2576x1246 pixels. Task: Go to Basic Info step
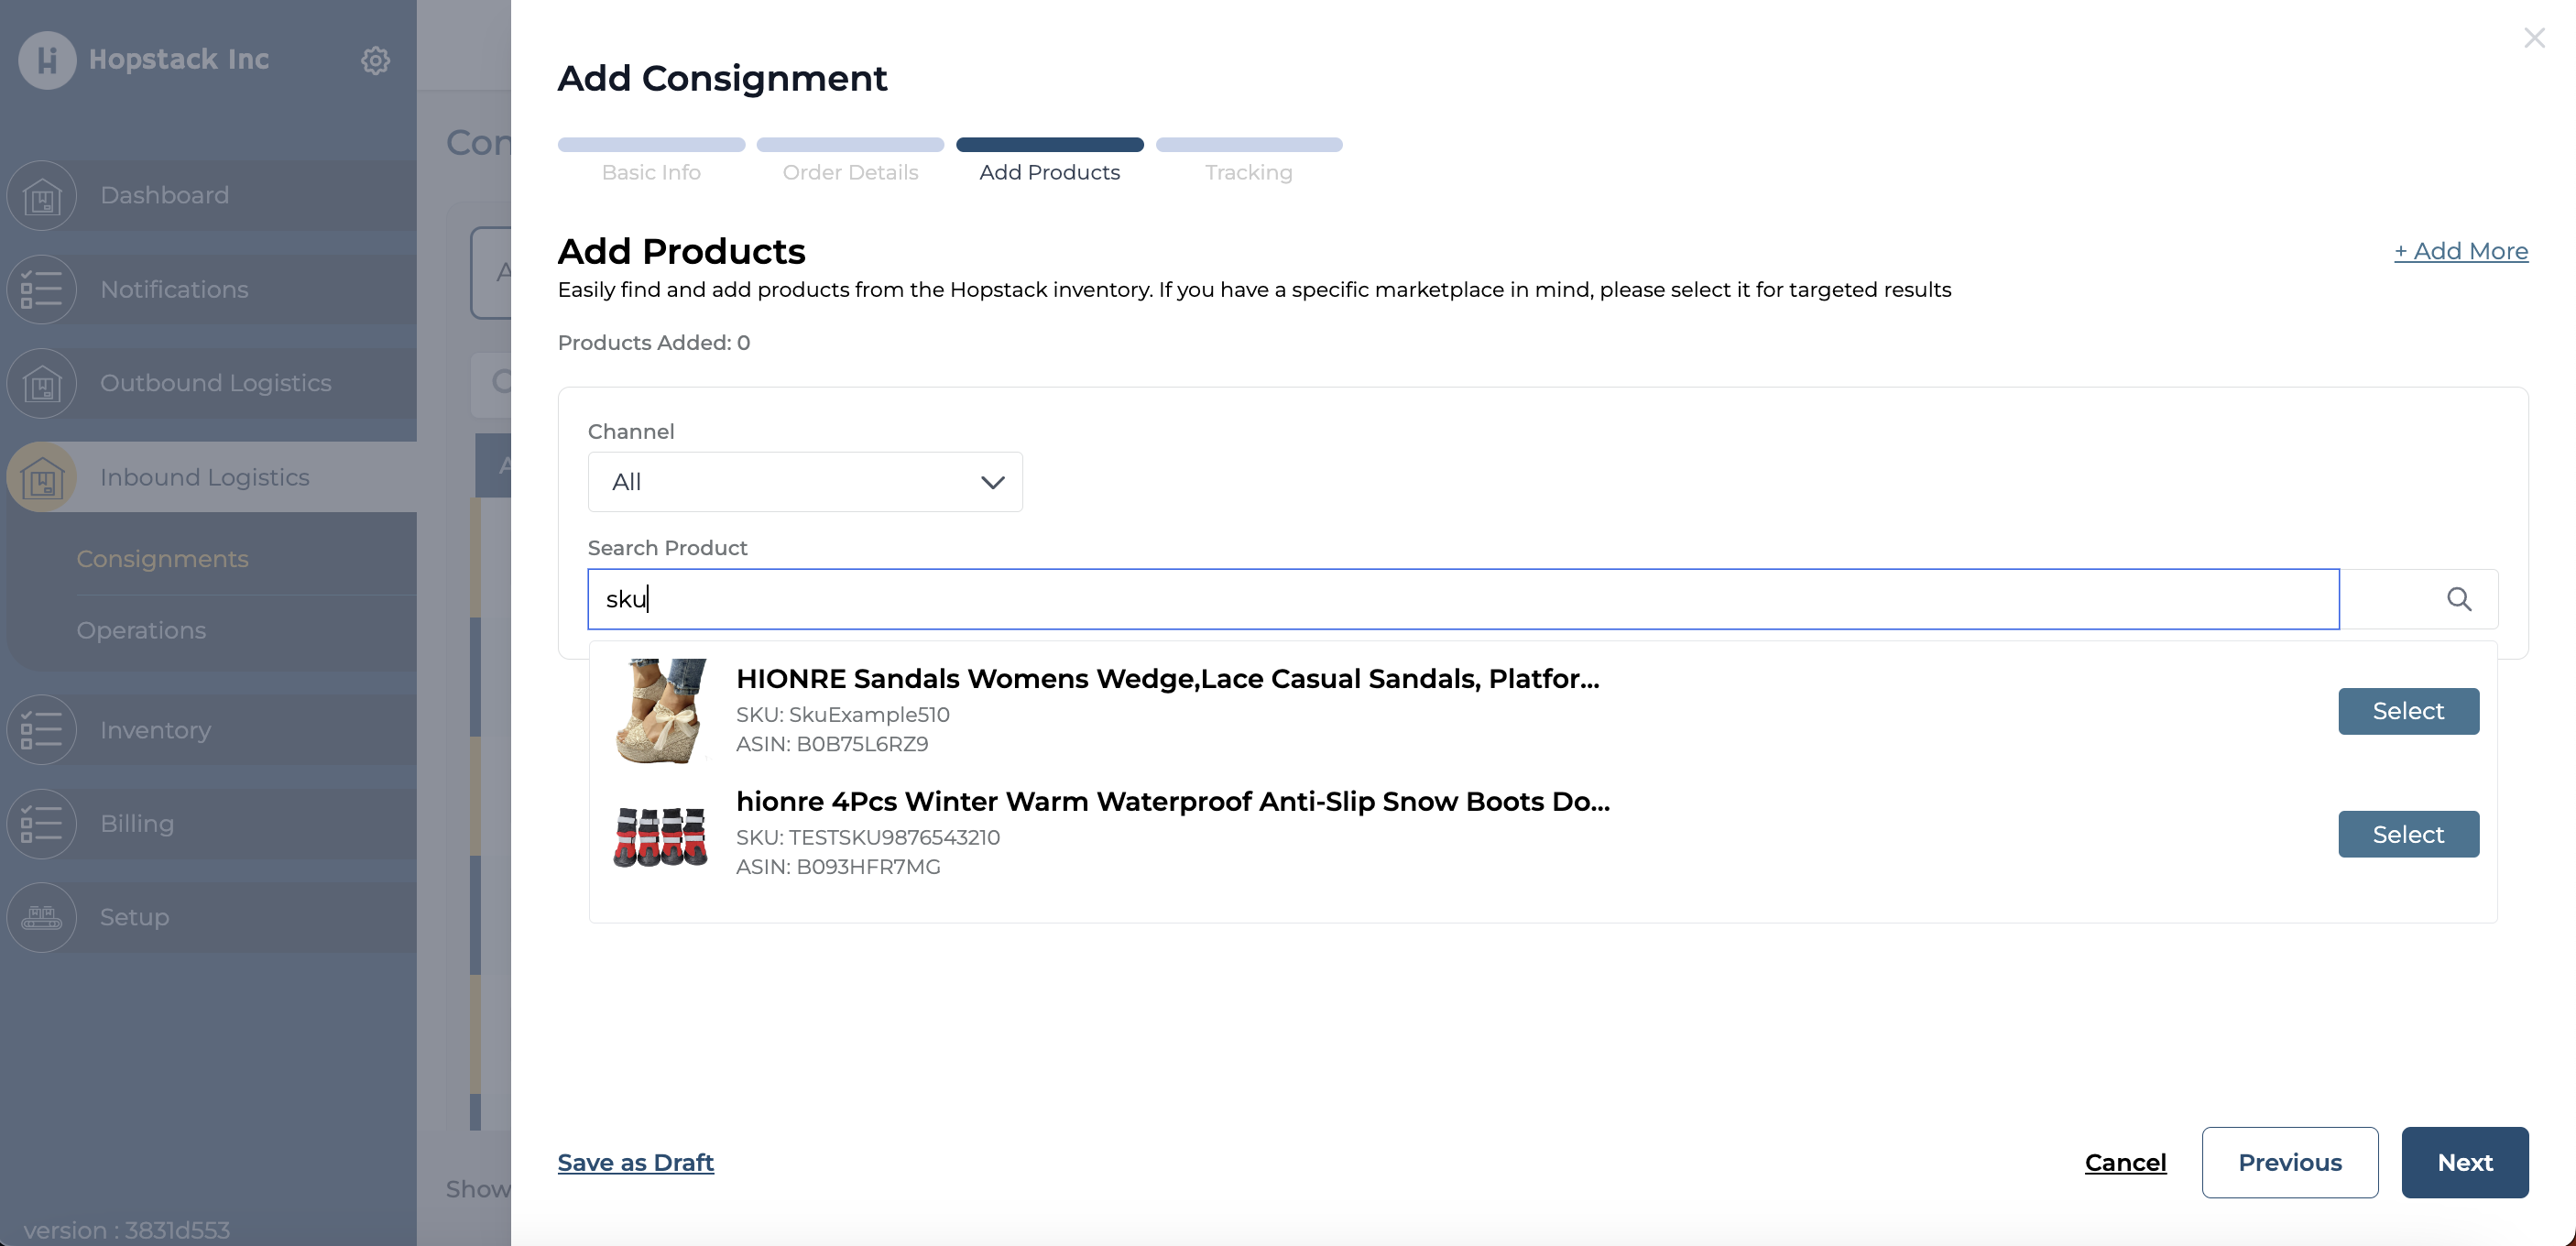click(x=651, y=172)
